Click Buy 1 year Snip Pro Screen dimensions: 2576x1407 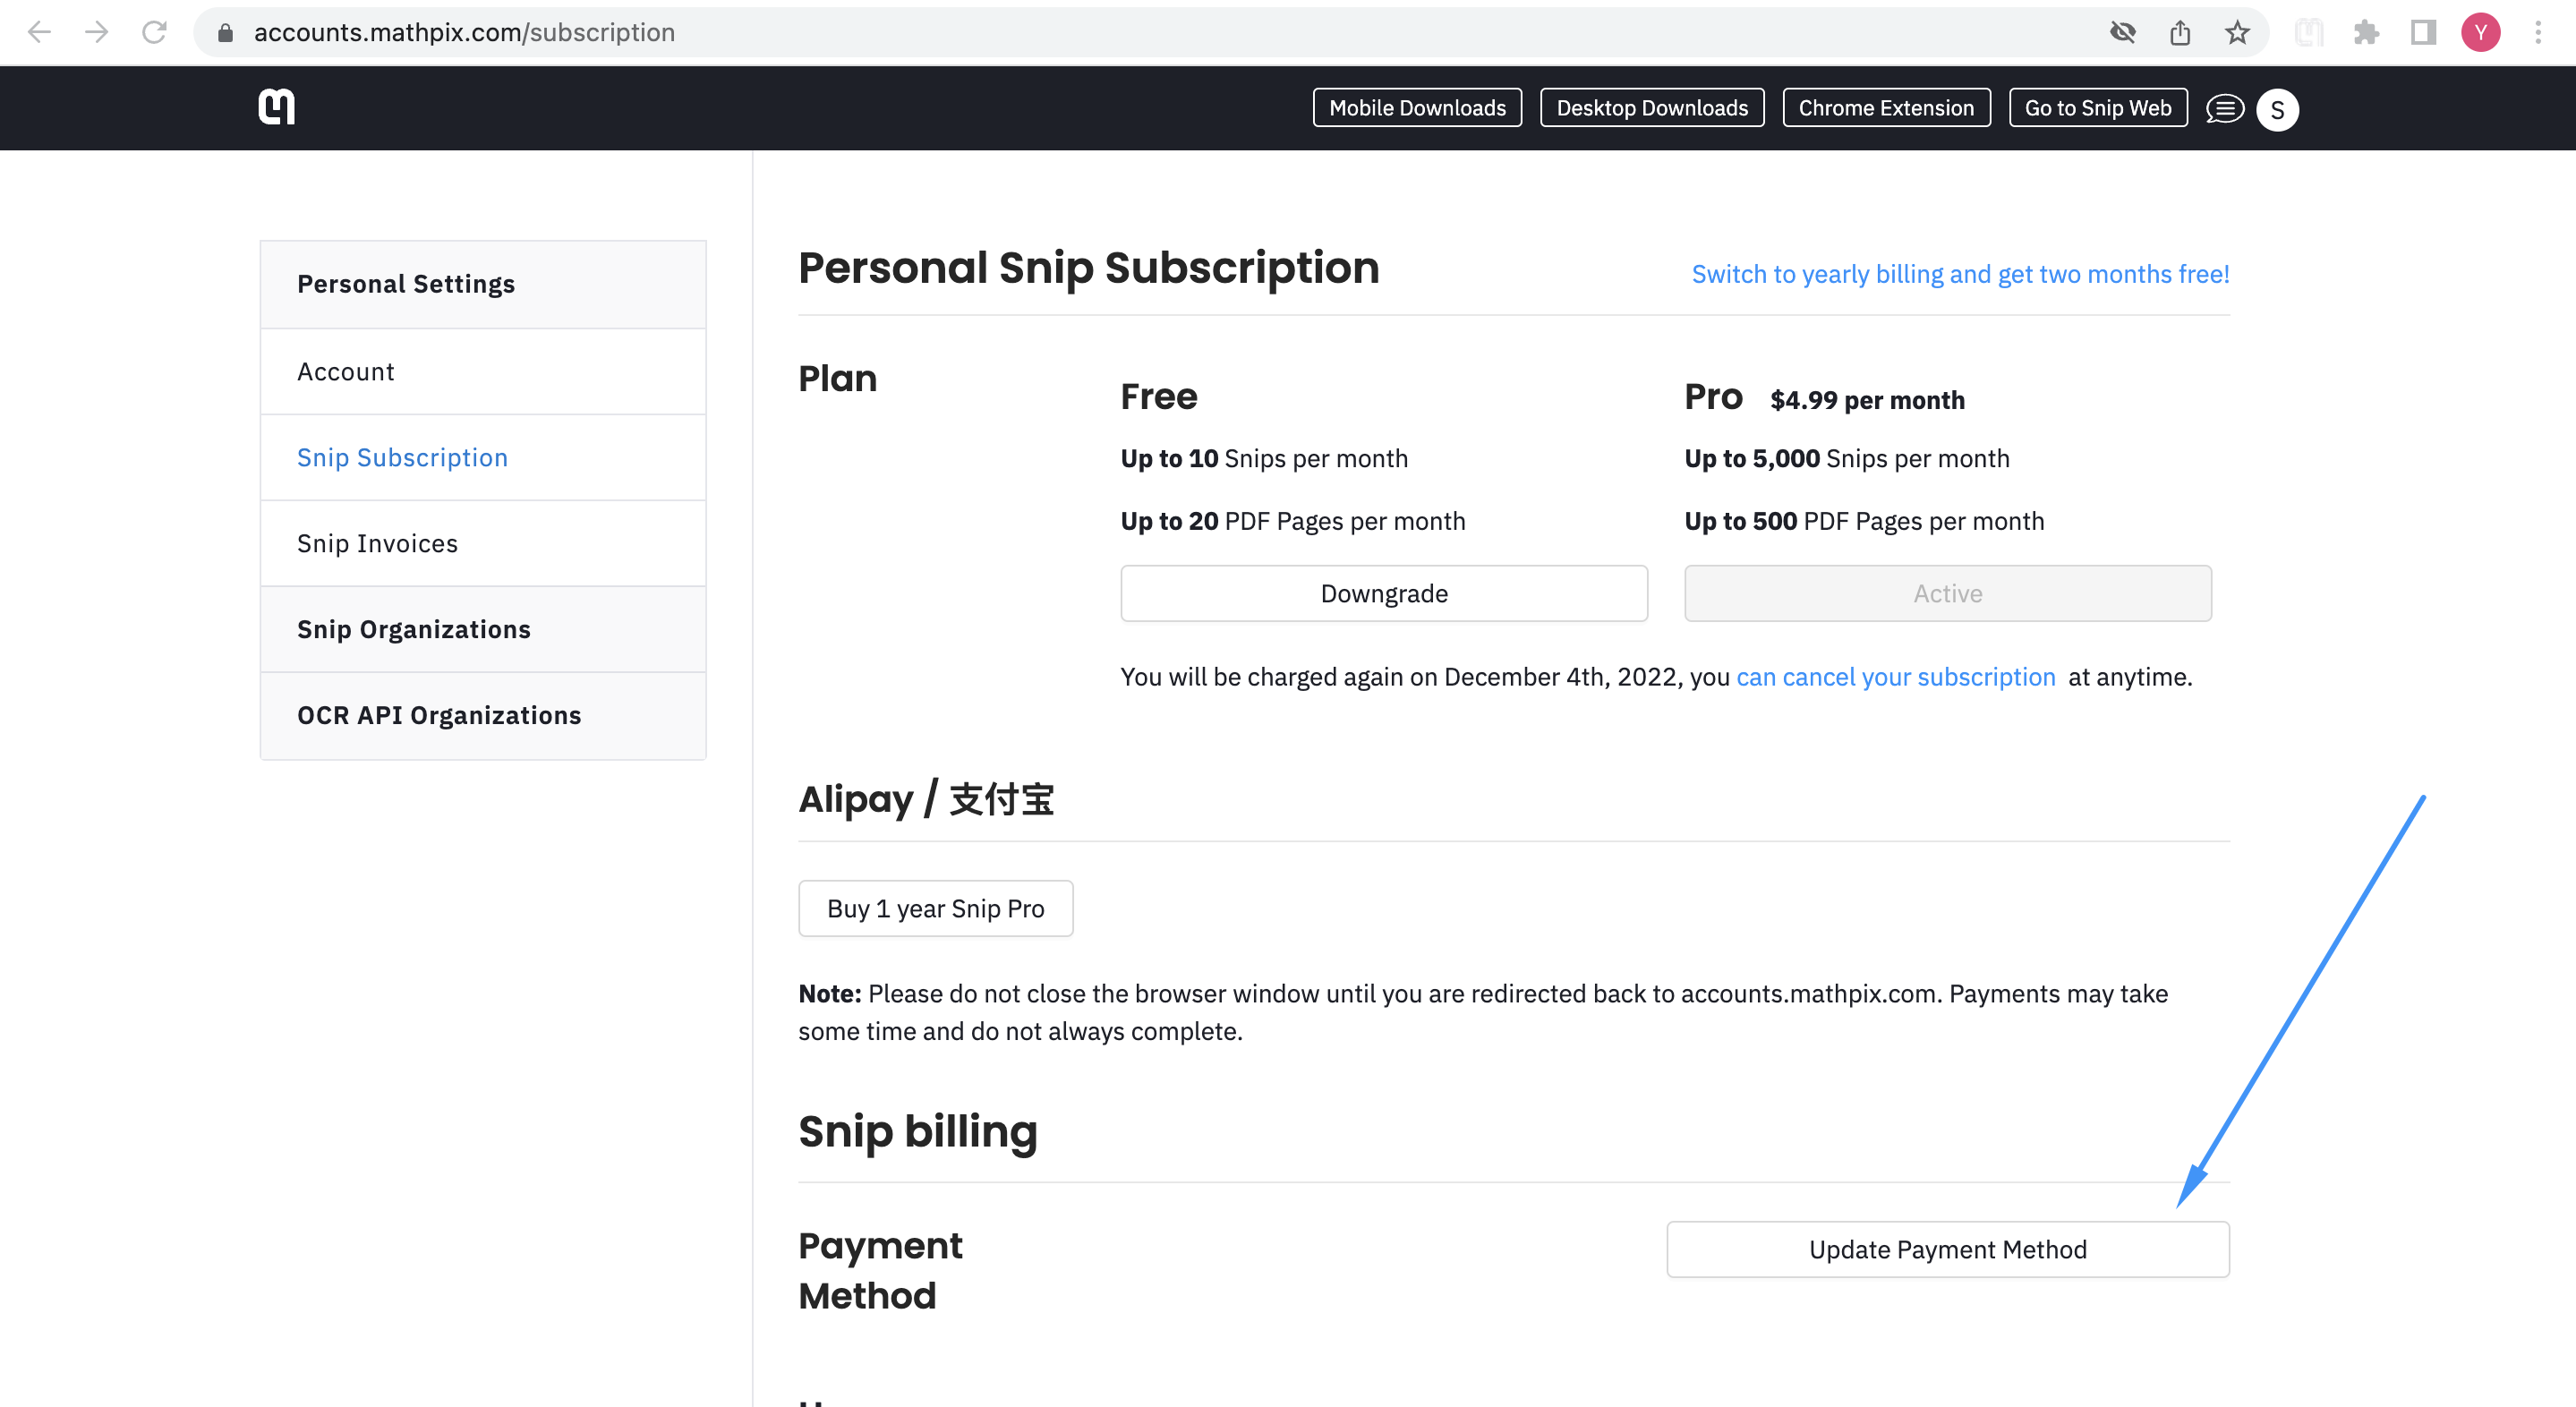tap(935, 908)
